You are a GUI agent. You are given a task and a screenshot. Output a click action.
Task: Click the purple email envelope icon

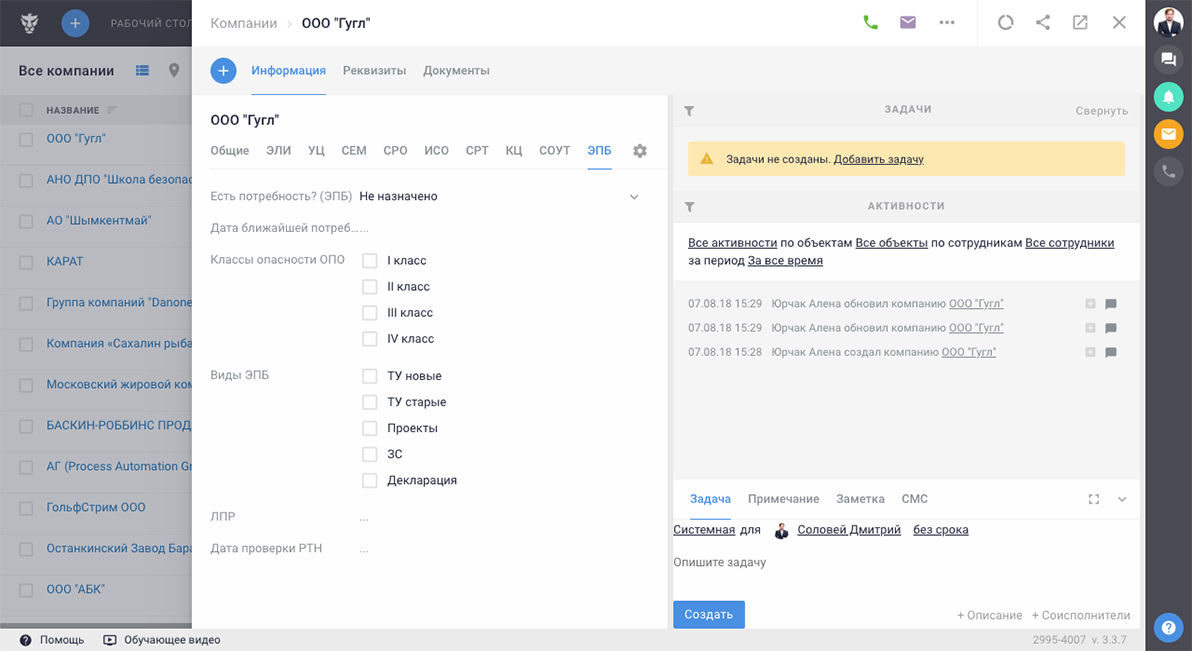pyautogui.click(x=908, y=23)
